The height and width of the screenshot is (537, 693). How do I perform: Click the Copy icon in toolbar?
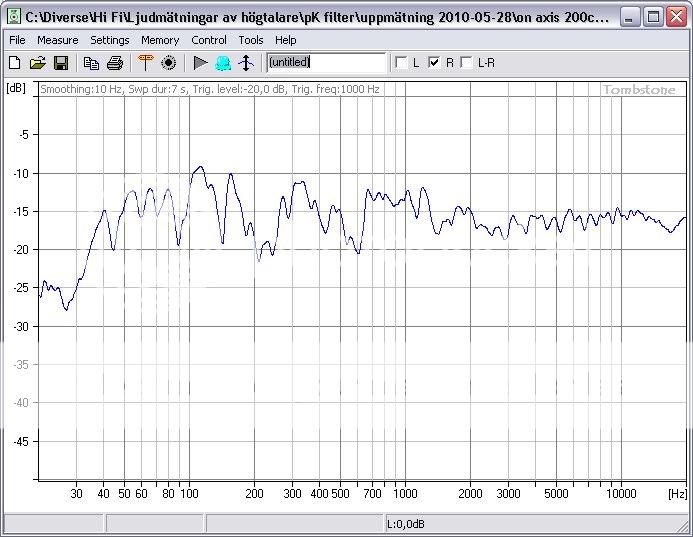91,63
